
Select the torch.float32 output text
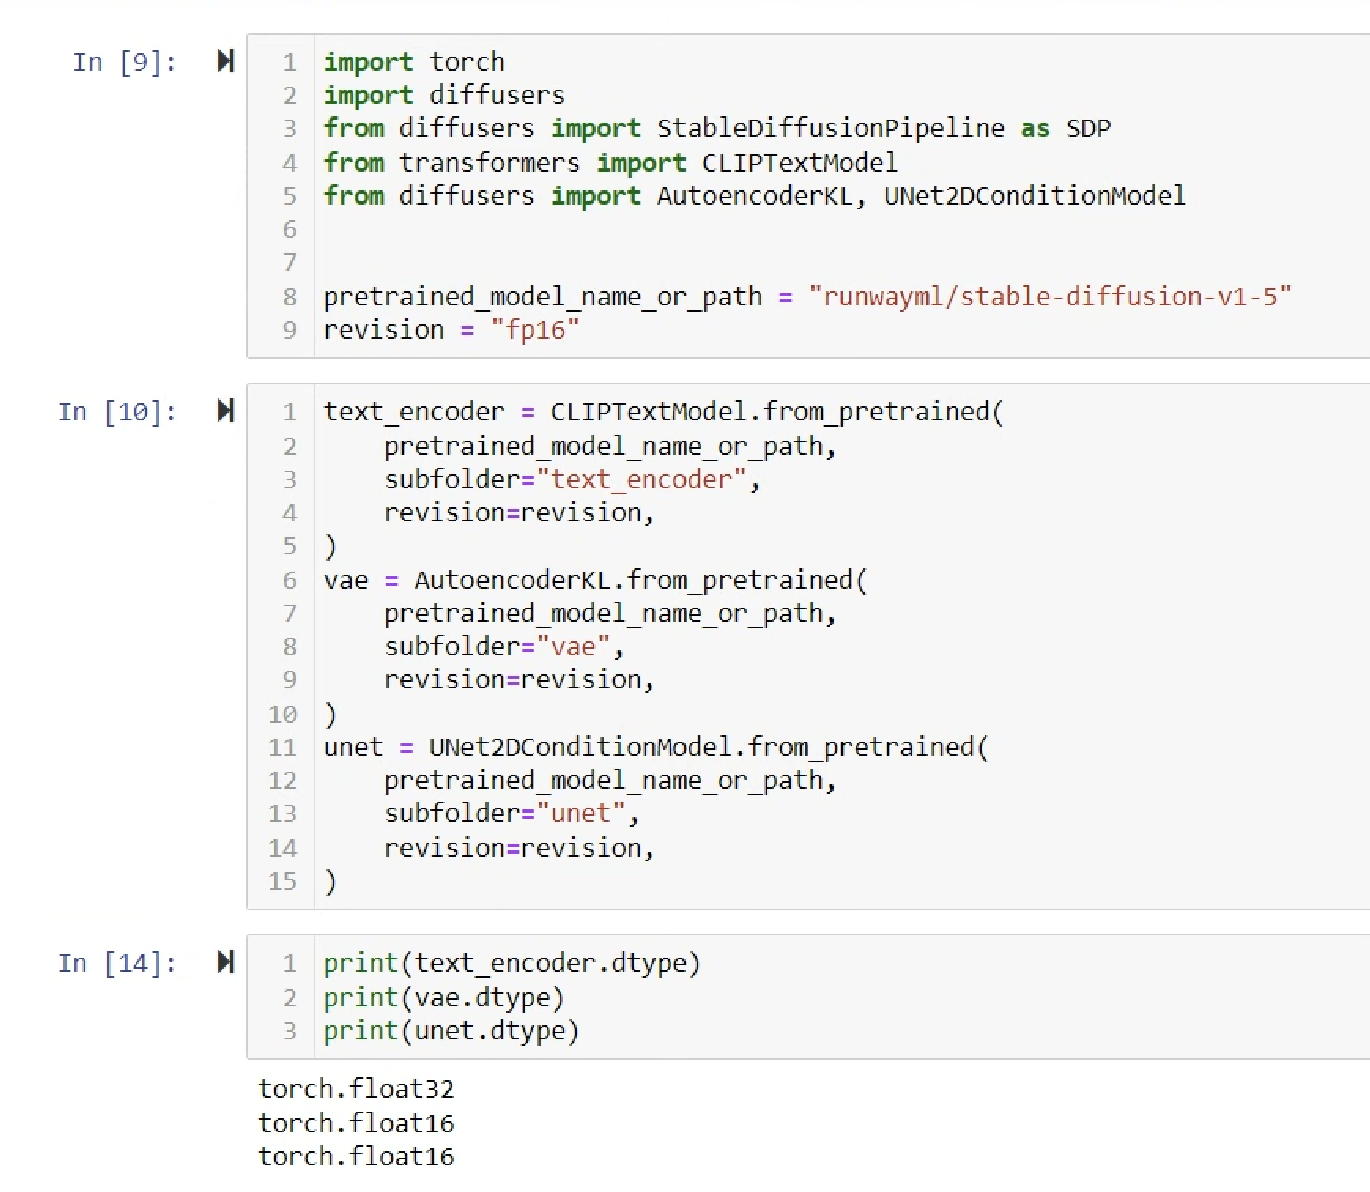click(357, 1088)
